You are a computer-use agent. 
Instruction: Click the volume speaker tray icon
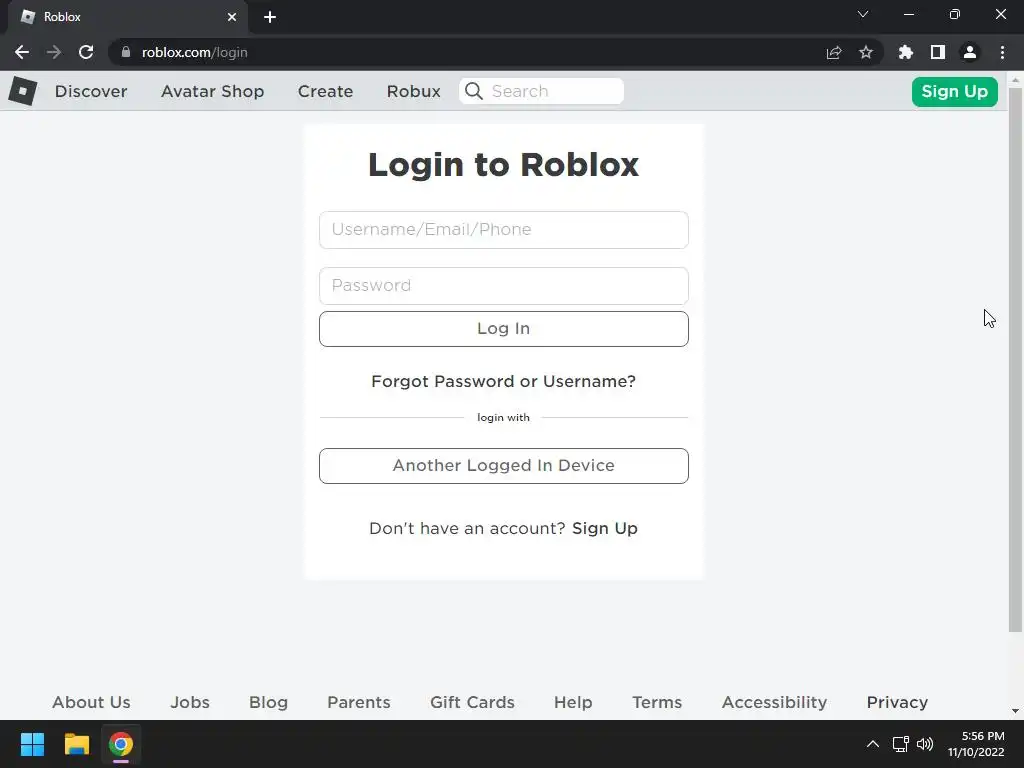pyautogui.click(x=925, y=744)
